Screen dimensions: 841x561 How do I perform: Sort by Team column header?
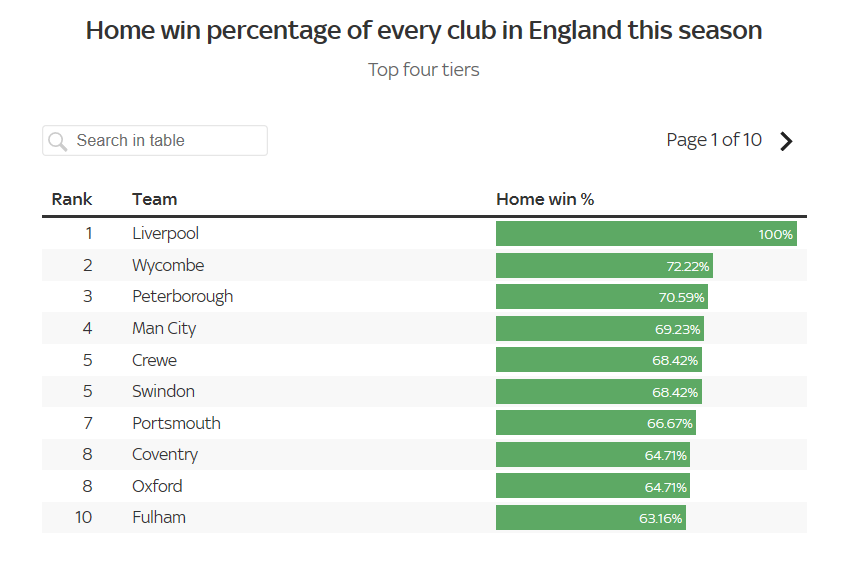pyautogui.click(x=154, y=199)
